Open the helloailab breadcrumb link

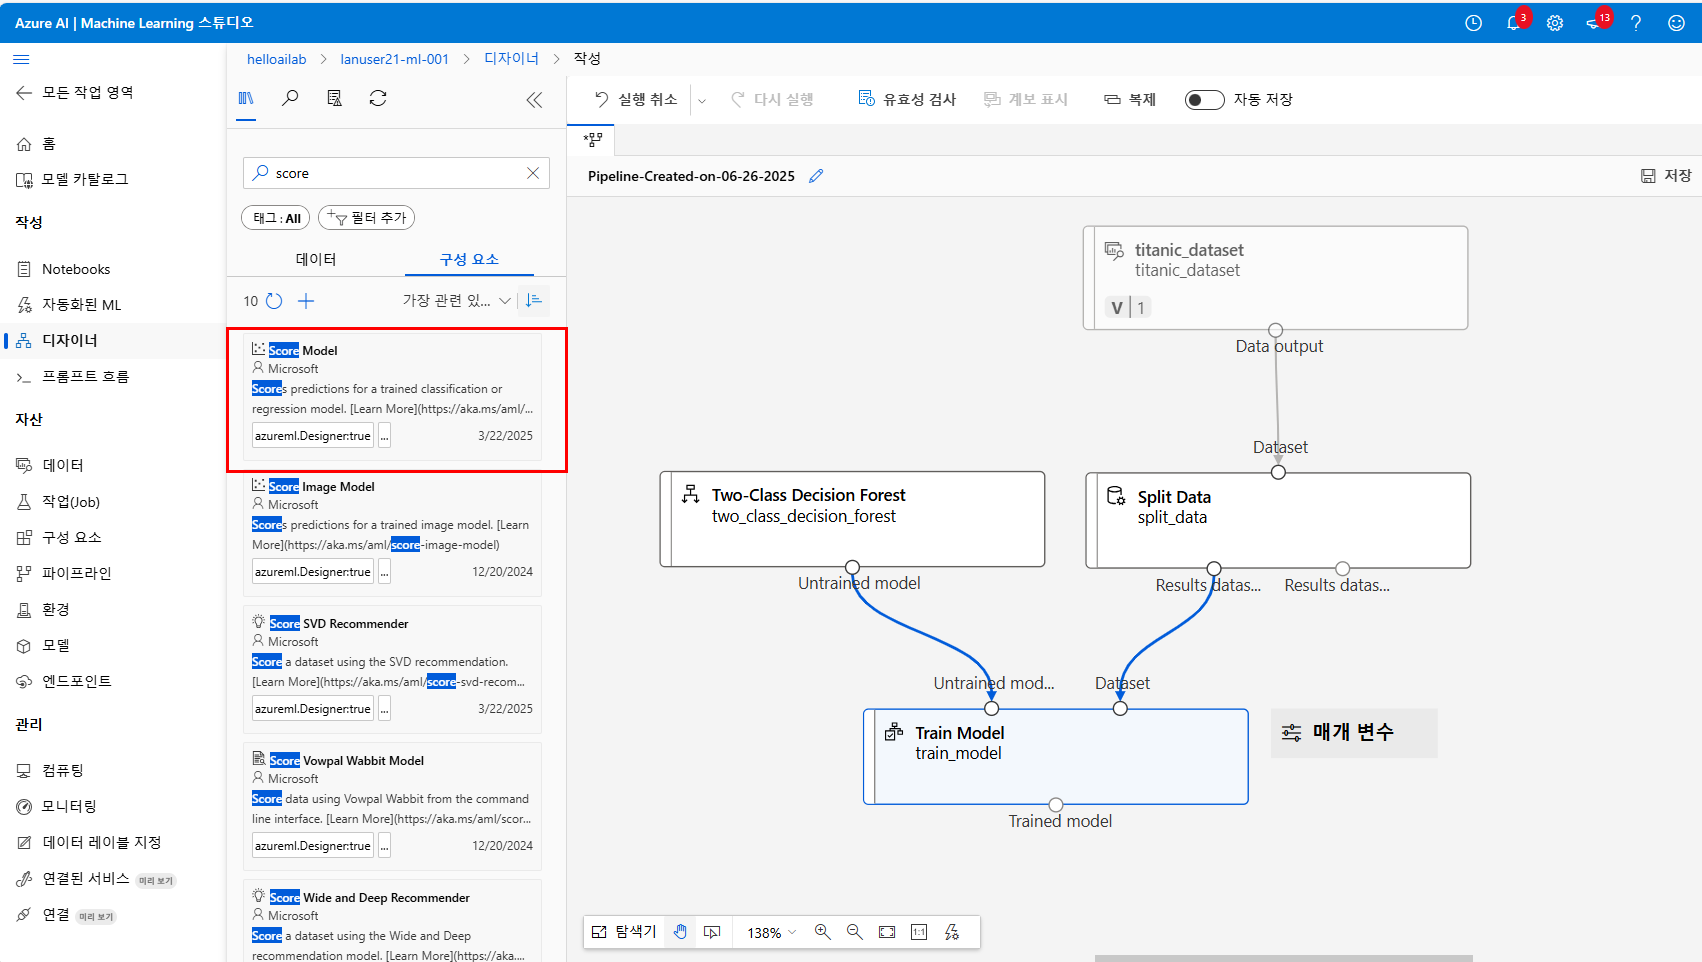coord(277,59)
